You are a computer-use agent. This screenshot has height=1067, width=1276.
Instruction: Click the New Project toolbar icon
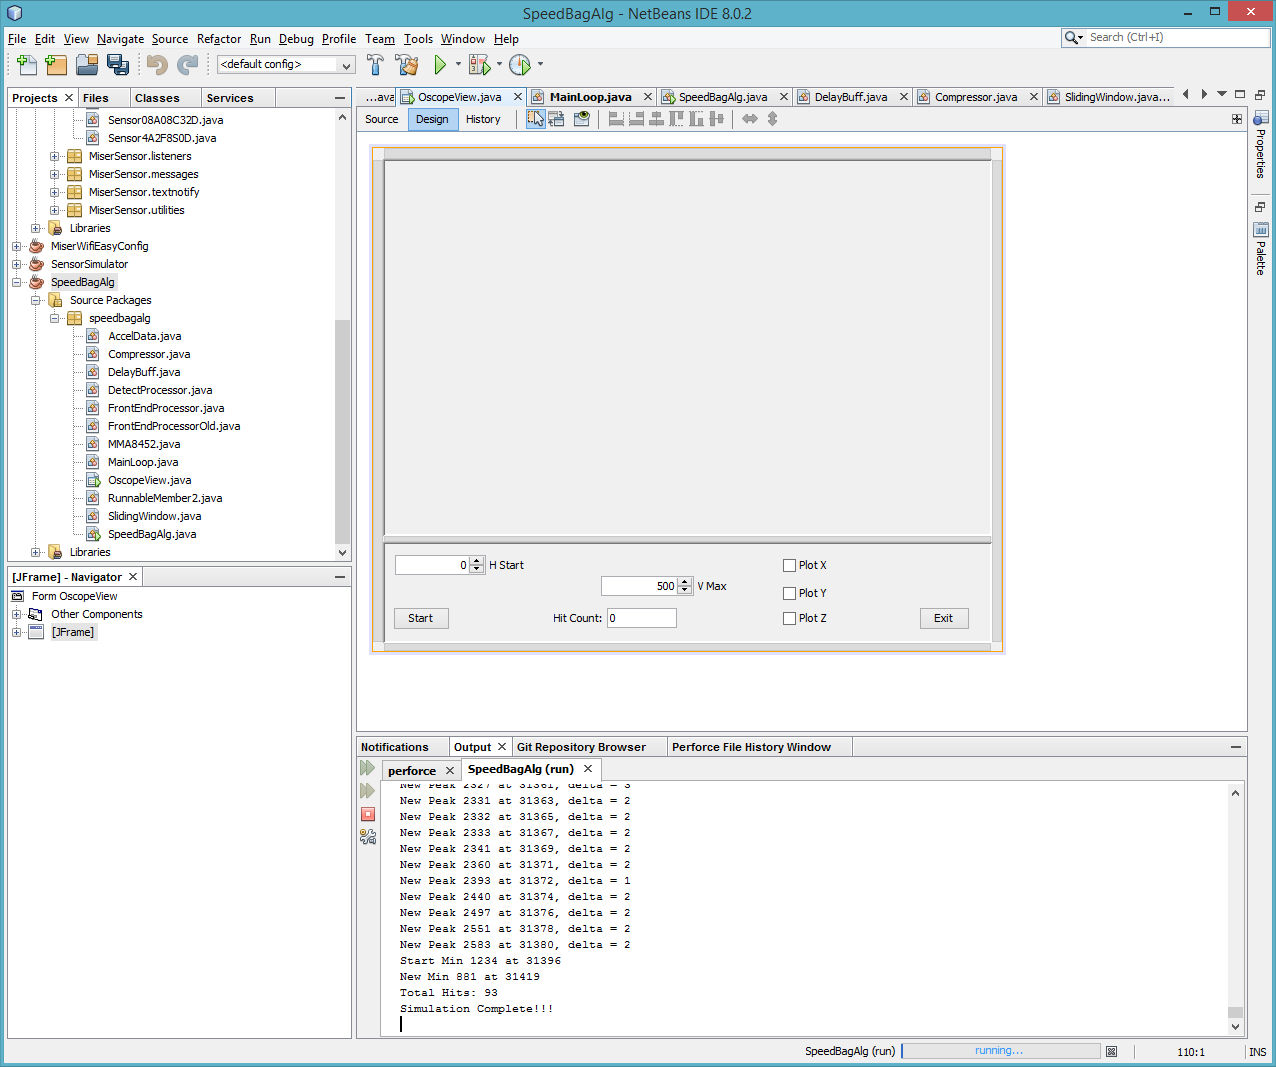coord(56,65)
